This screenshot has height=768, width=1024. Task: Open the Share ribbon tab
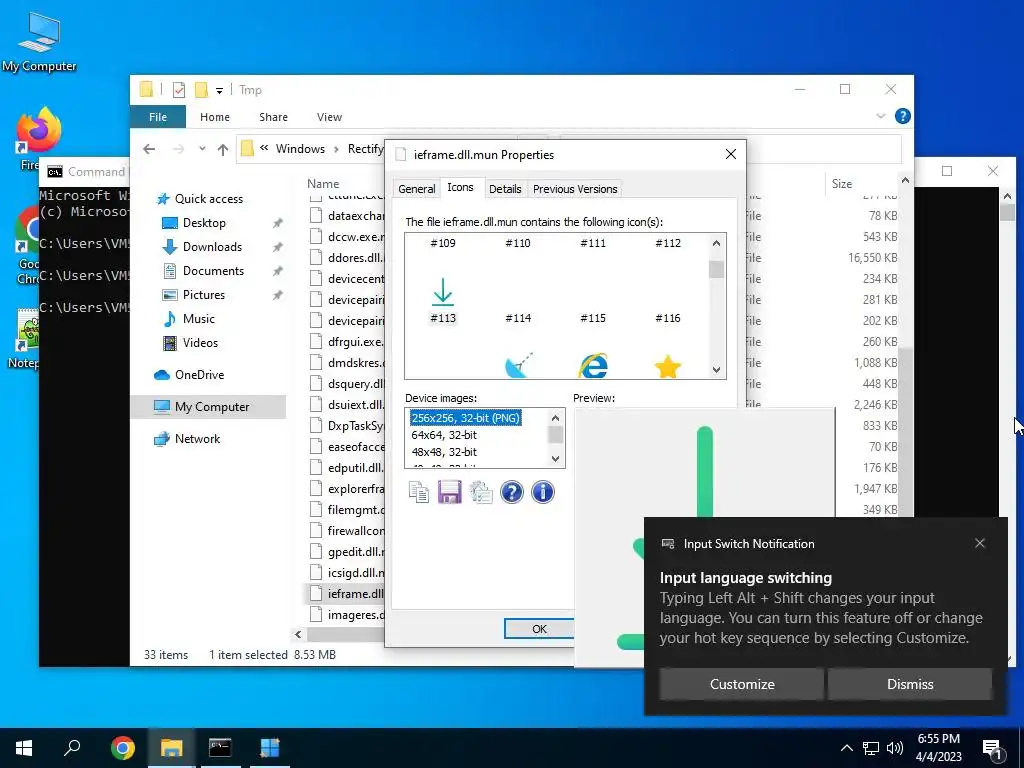[273, 117]
